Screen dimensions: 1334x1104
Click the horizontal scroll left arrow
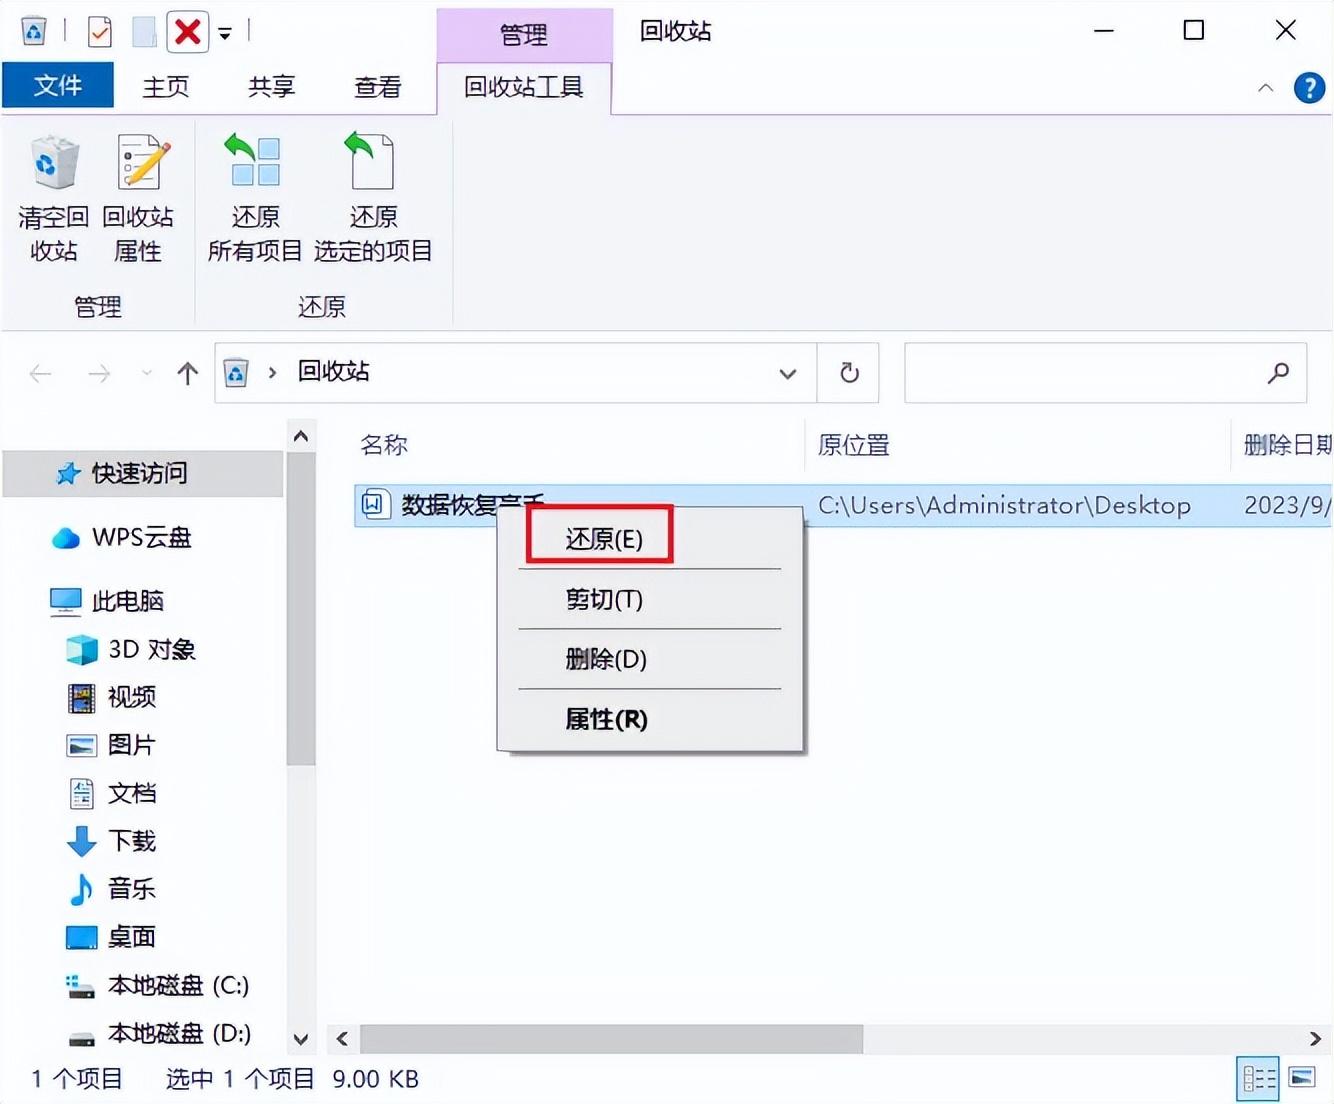coord(342,1039)
